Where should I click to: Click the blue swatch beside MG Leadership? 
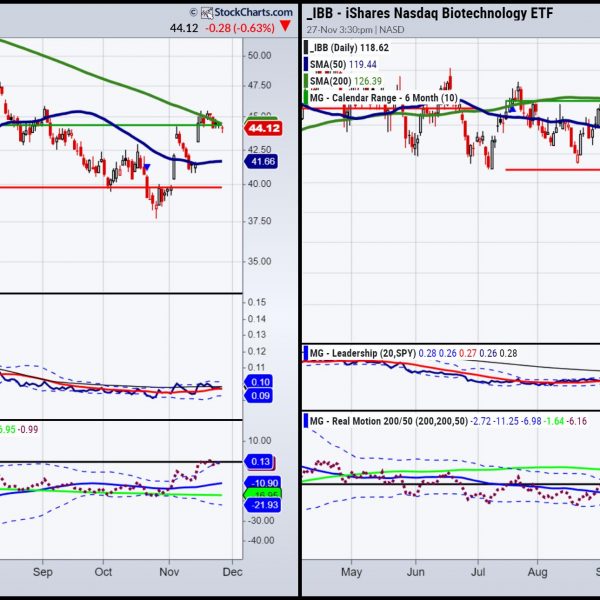[306, 353]
